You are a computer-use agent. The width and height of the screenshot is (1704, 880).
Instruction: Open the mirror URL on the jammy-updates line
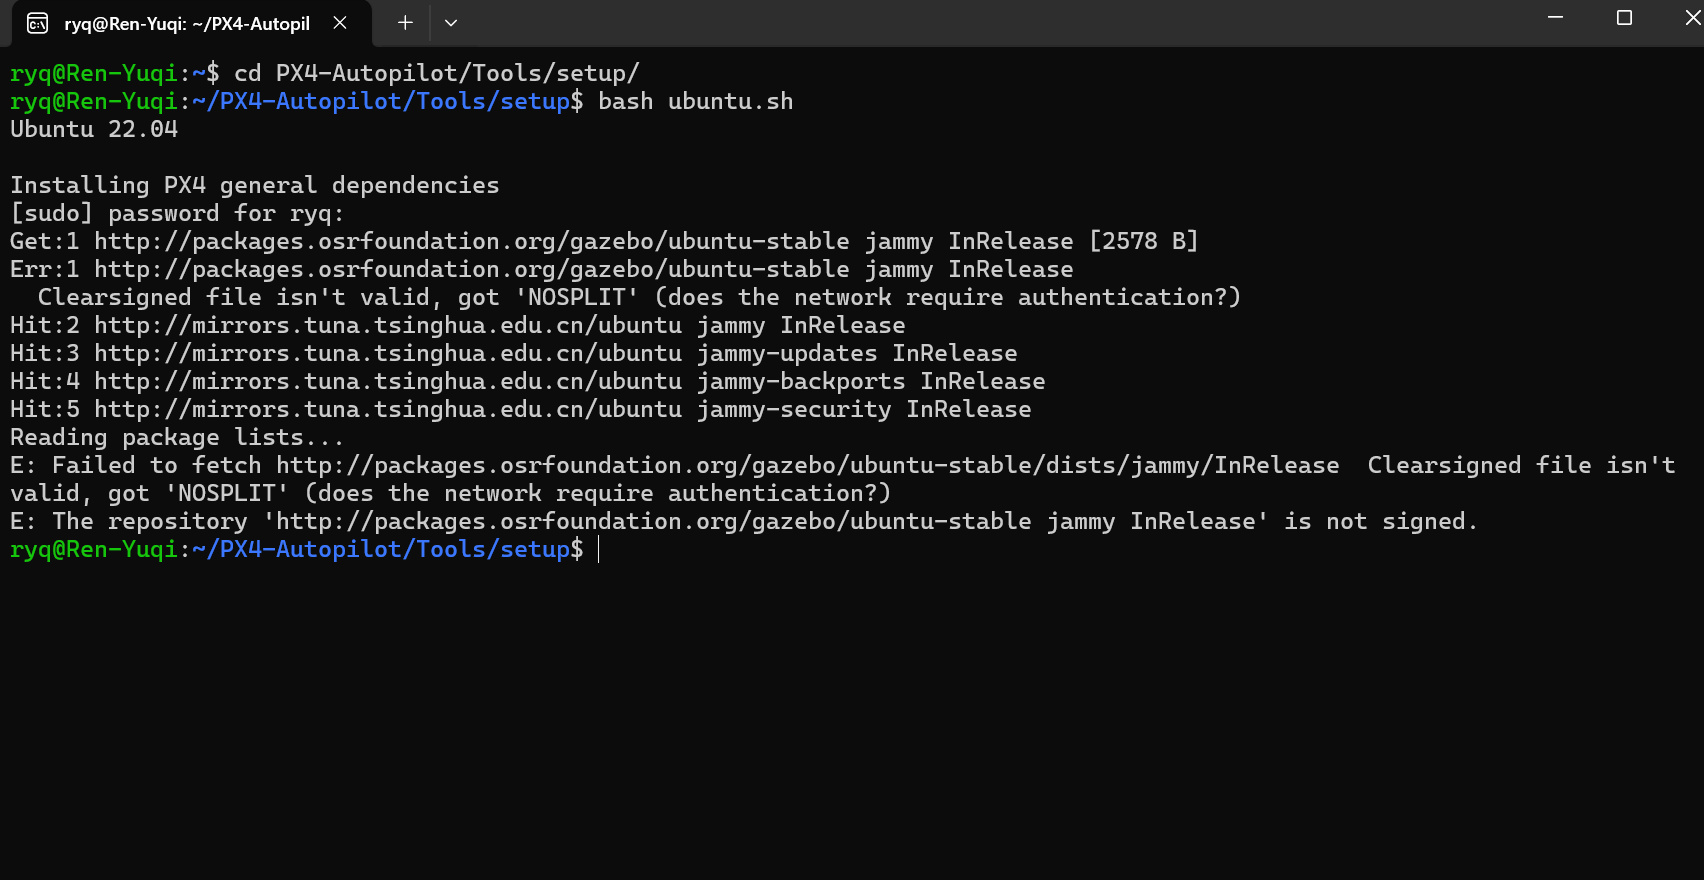click(388, 353)
